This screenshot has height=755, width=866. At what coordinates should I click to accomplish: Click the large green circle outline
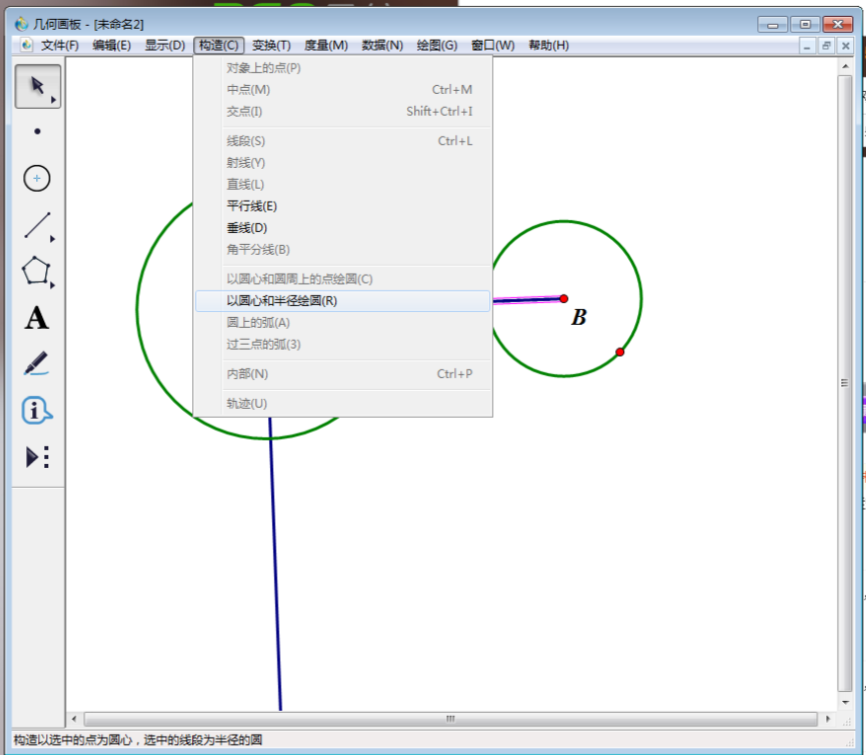coord(138,309)
